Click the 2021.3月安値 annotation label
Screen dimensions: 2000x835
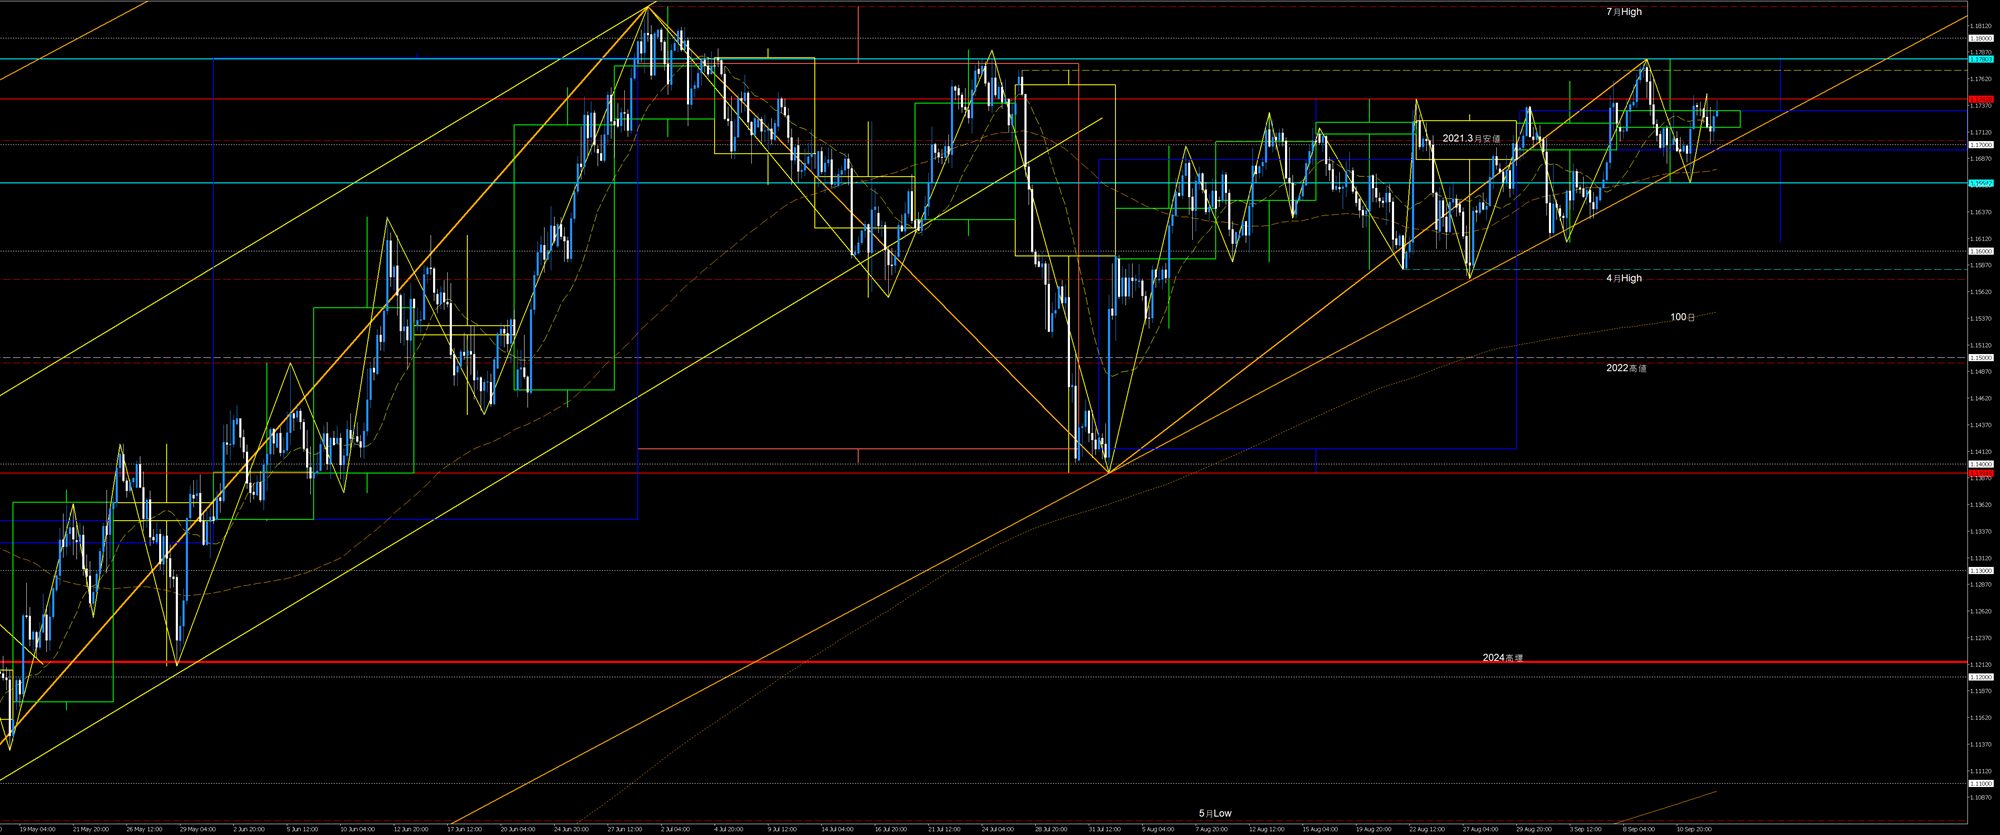(1471, 138)
